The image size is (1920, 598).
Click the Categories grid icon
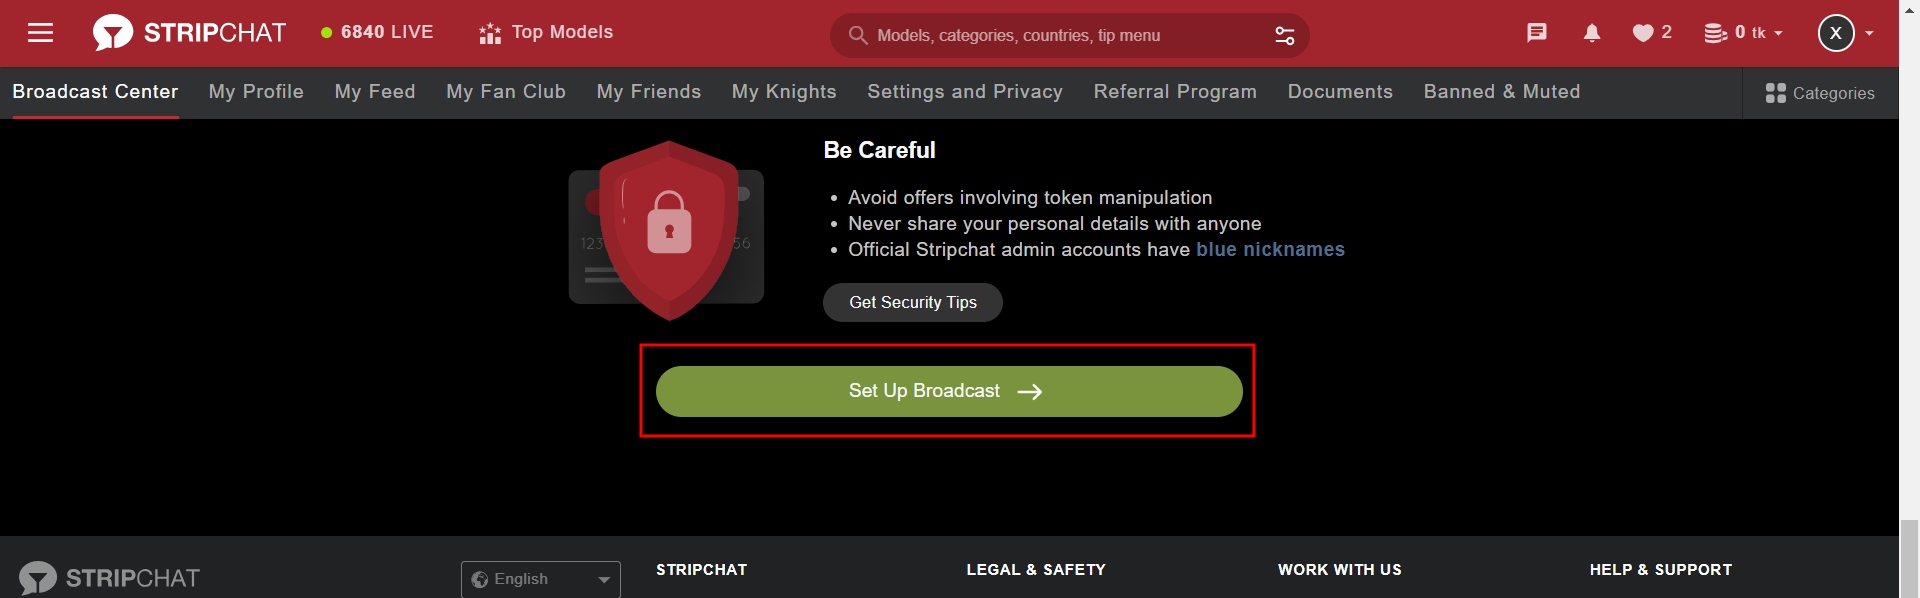click(x=1775, y=92)
